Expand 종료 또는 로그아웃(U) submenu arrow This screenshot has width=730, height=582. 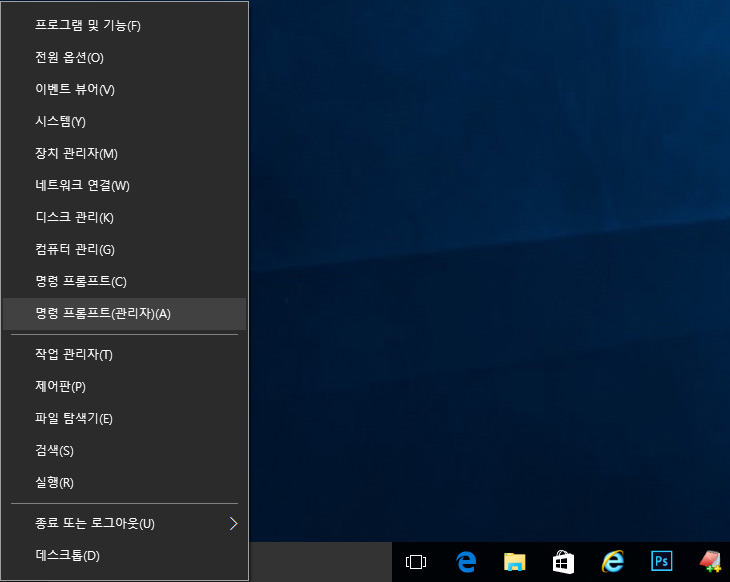234,524
